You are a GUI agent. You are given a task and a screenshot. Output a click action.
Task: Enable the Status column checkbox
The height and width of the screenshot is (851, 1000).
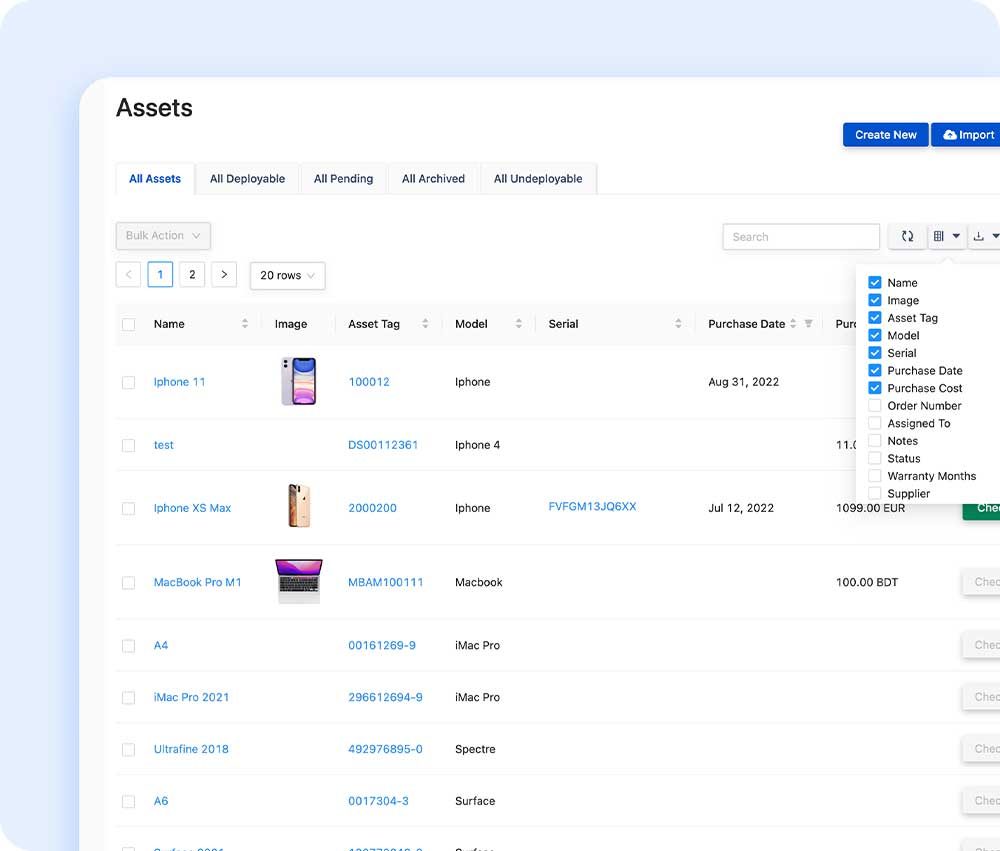(x=875, y=458)
